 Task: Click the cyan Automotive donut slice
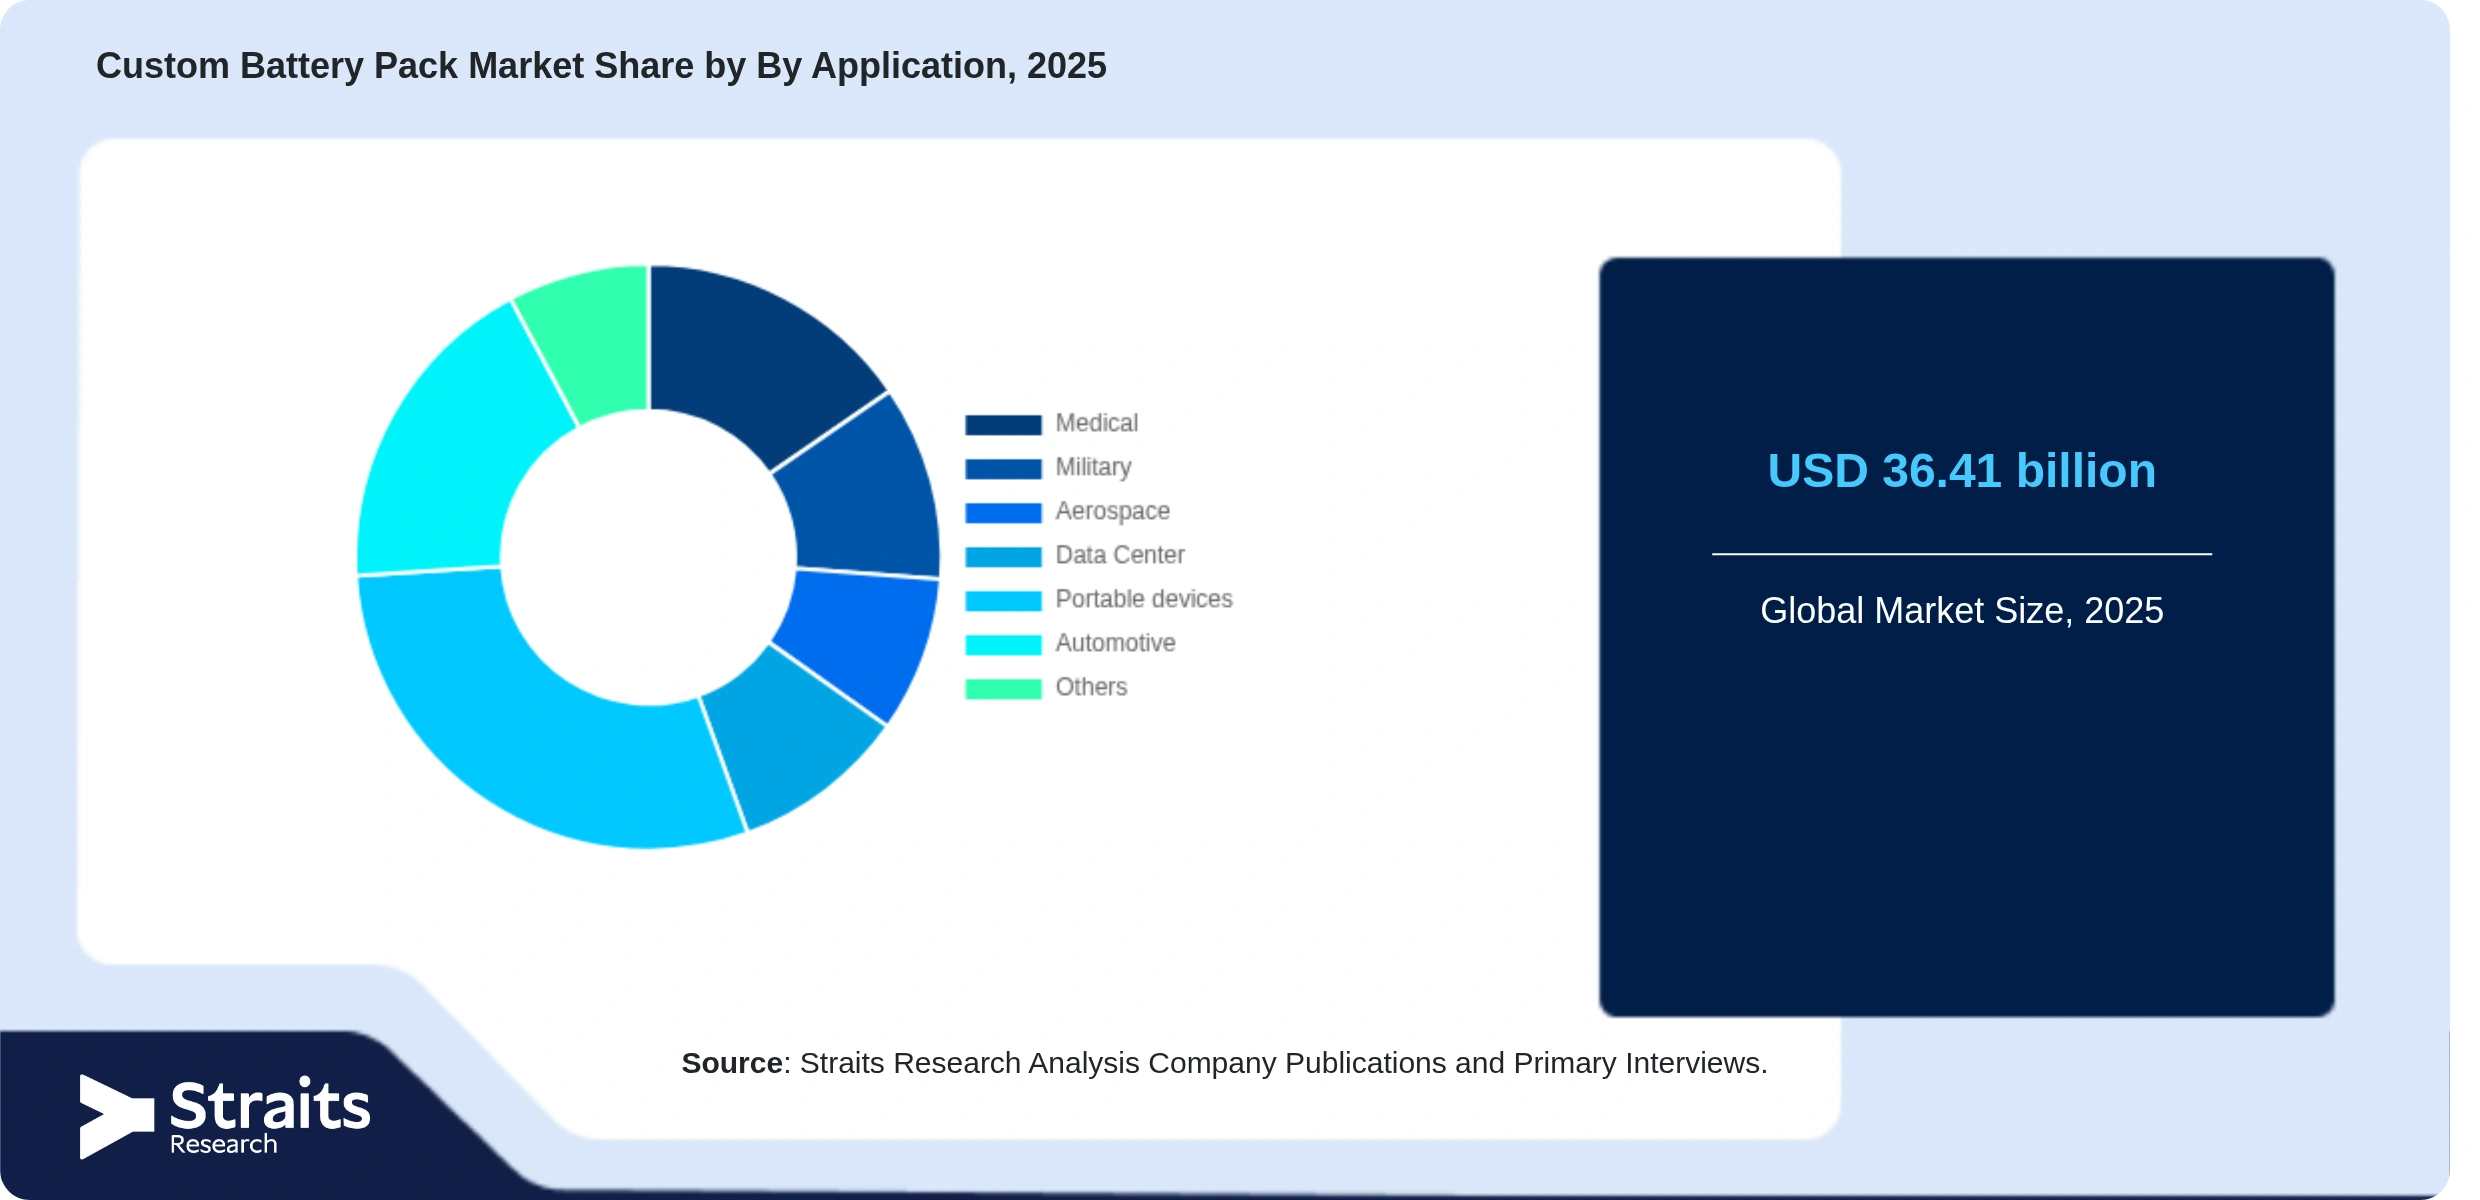(x=450, y=450)
